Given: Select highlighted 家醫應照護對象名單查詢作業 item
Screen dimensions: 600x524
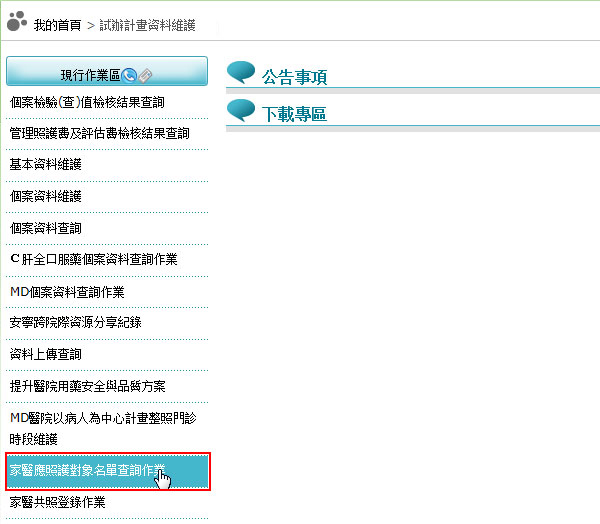Looking at the screenshot, I should click(x=88, y=469).
